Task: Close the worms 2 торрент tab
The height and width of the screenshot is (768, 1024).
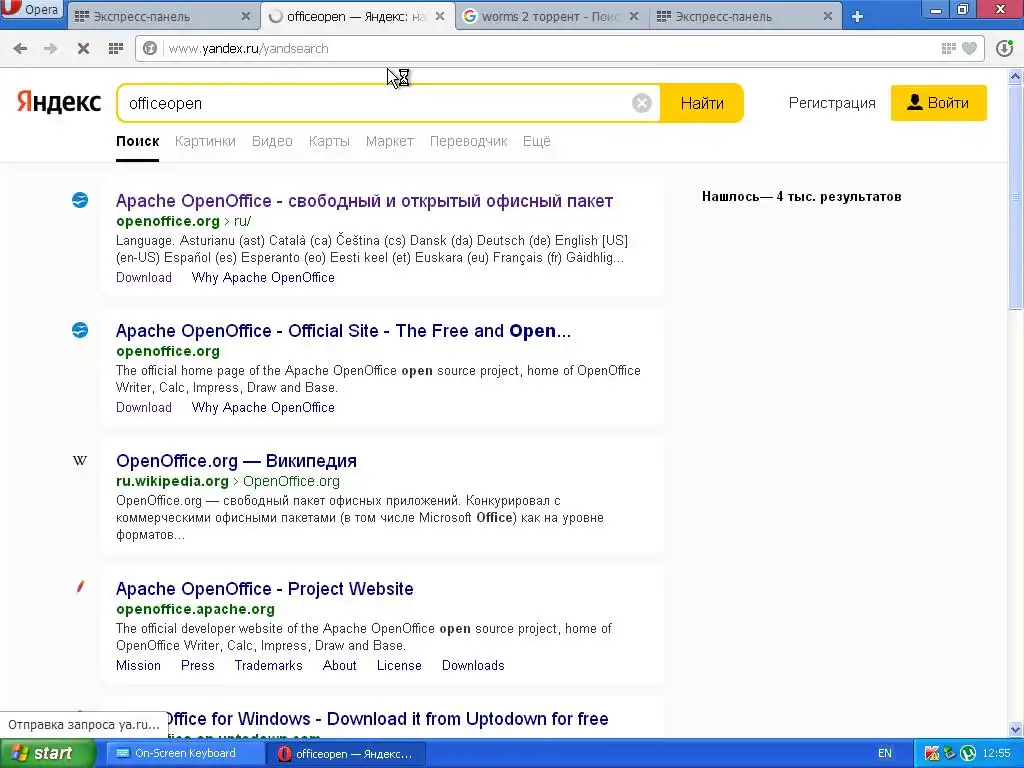Action: [x=633, y=16]
